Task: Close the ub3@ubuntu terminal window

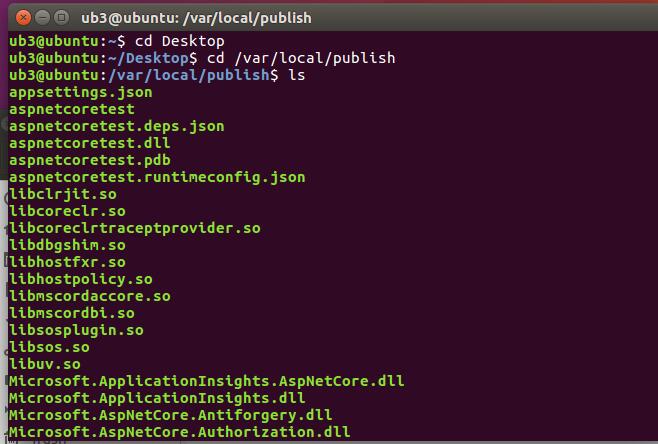Action: click(24, 18)
